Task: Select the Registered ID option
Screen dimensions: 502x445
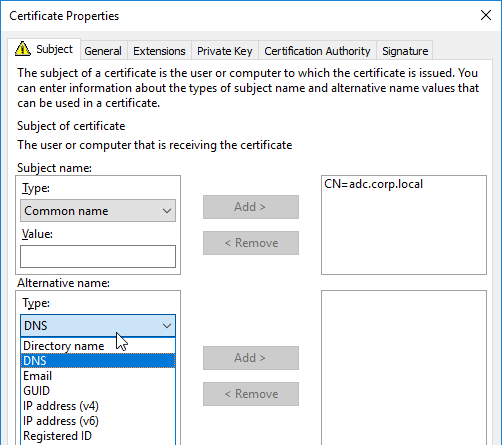Action: 98,436
